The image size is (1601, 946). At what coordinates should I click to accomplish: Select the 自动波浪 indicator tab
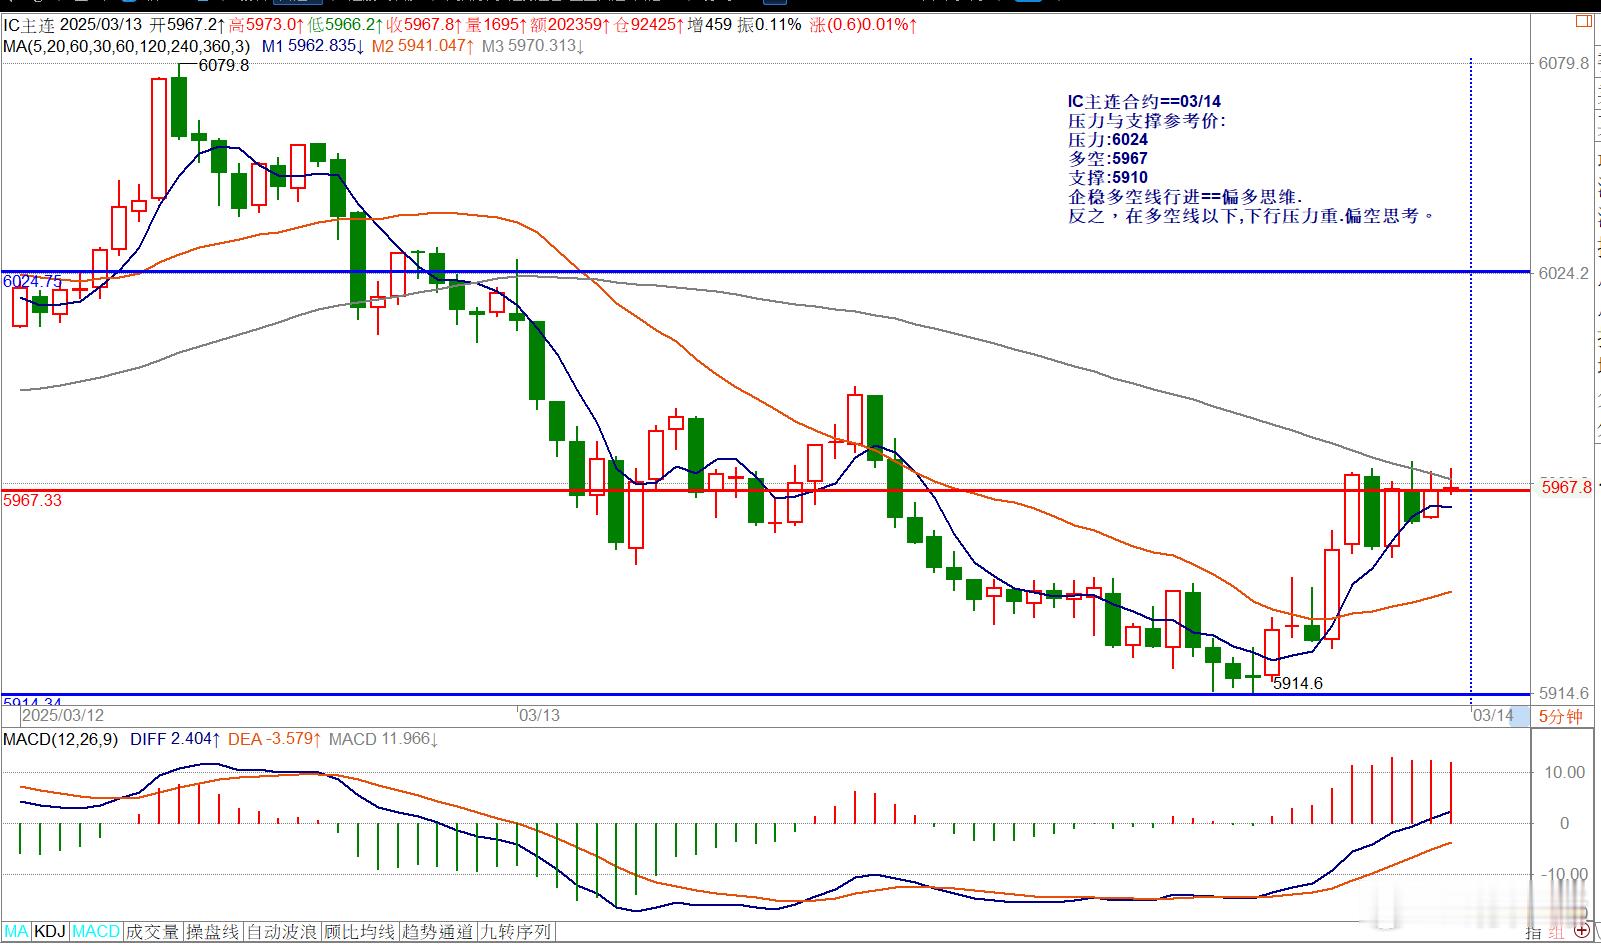[283, 932]
